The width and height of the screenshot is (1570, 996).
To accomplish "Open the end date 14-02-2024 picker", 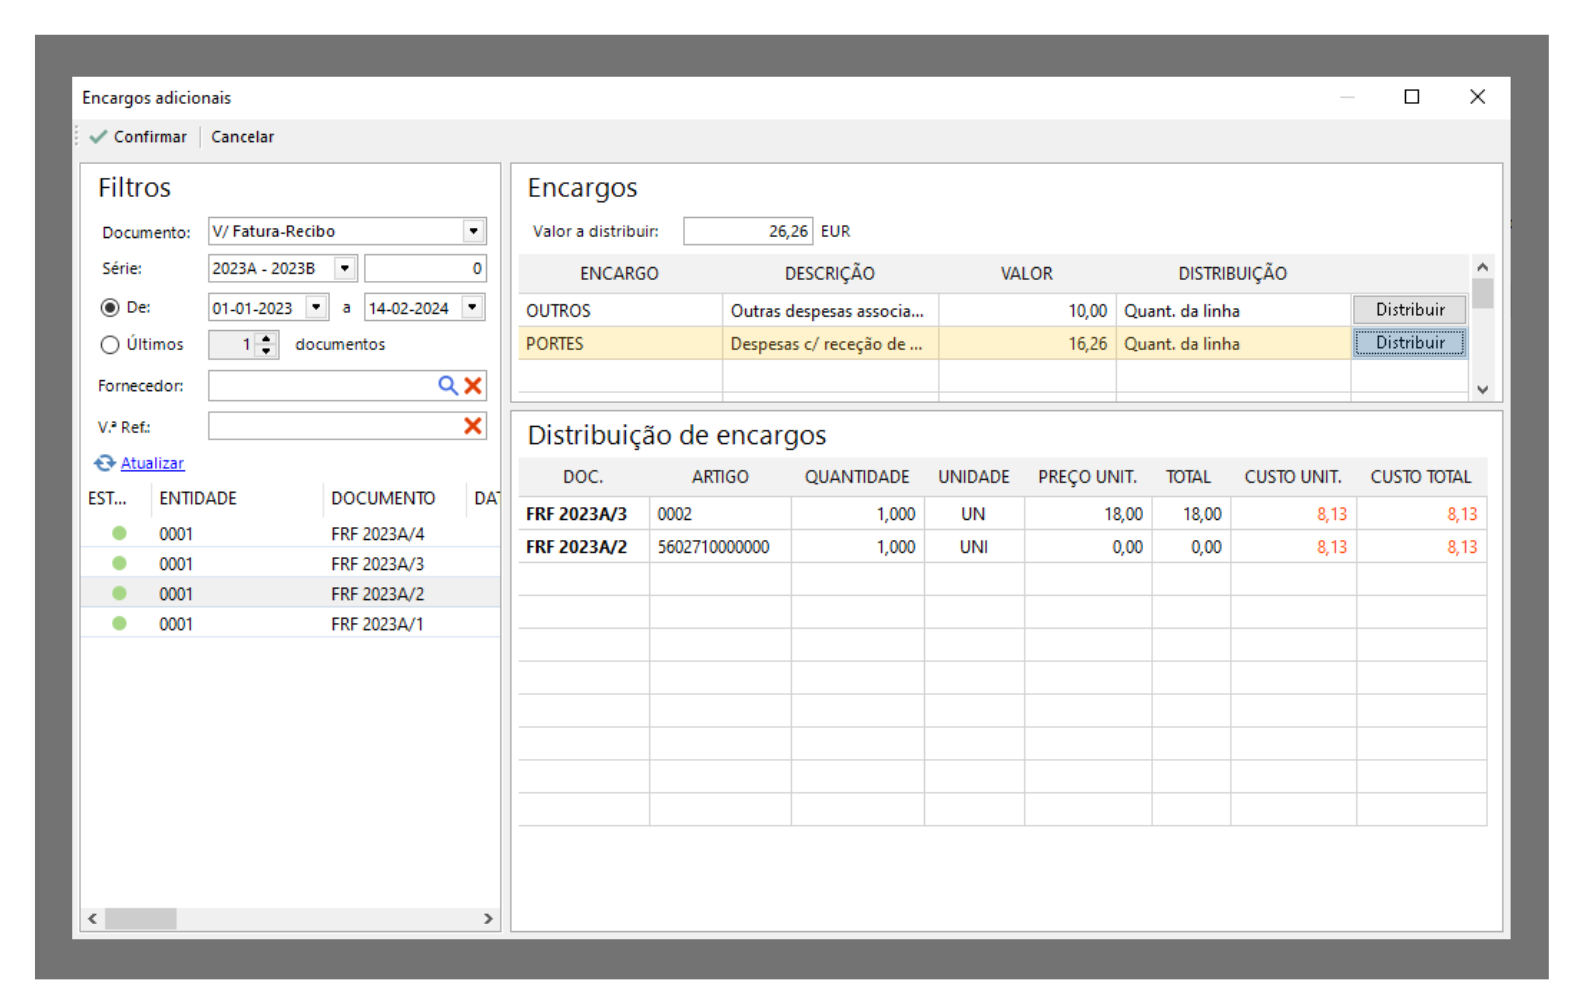I will pos(473,308).
